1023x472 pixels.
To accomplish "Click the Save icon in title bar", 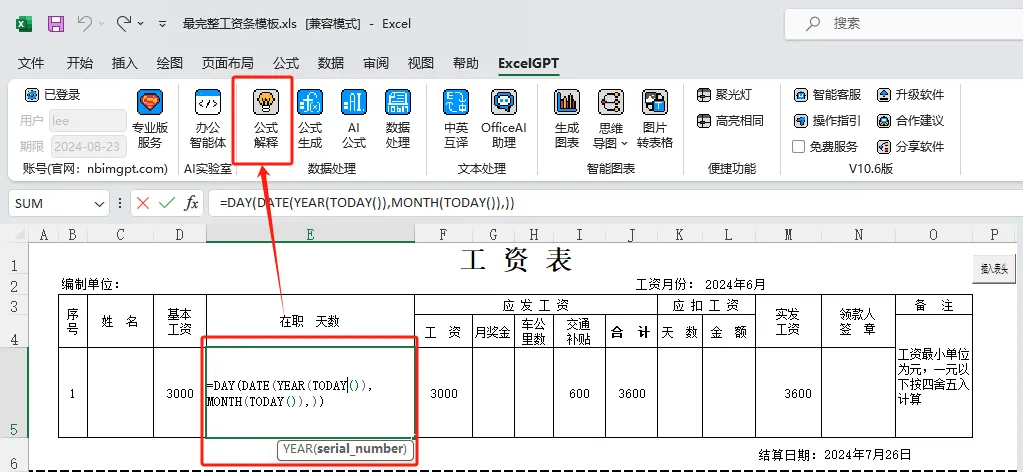I will (56, 24).
